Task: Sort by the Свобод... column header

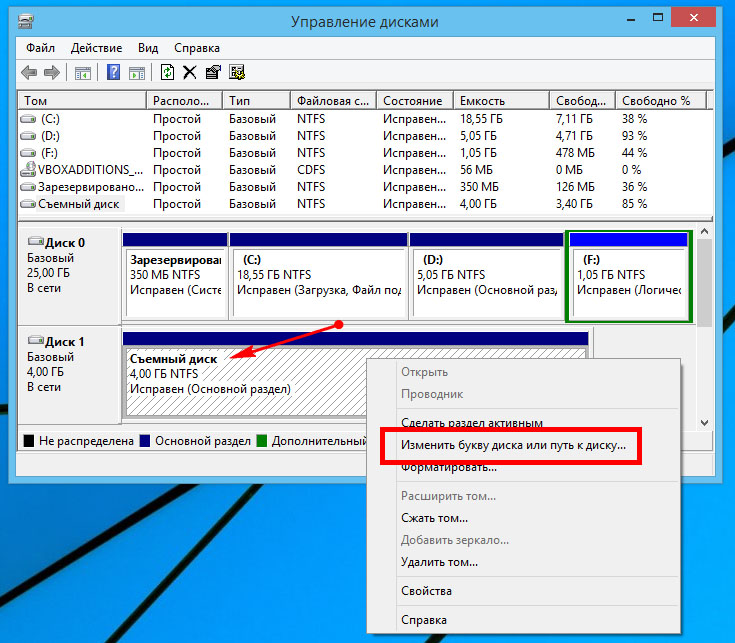Action: (x=582, y=100)
